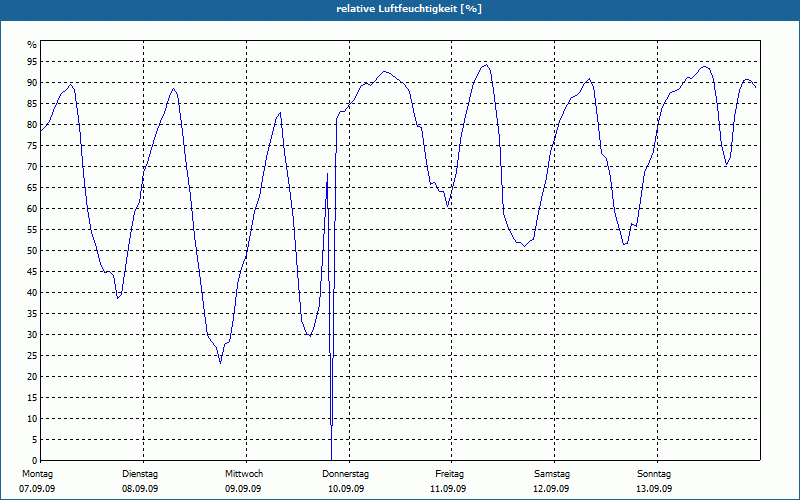Click the 70 value on y-axis
The height and width of the screenshot is (500, 800).
coord(32,167)
